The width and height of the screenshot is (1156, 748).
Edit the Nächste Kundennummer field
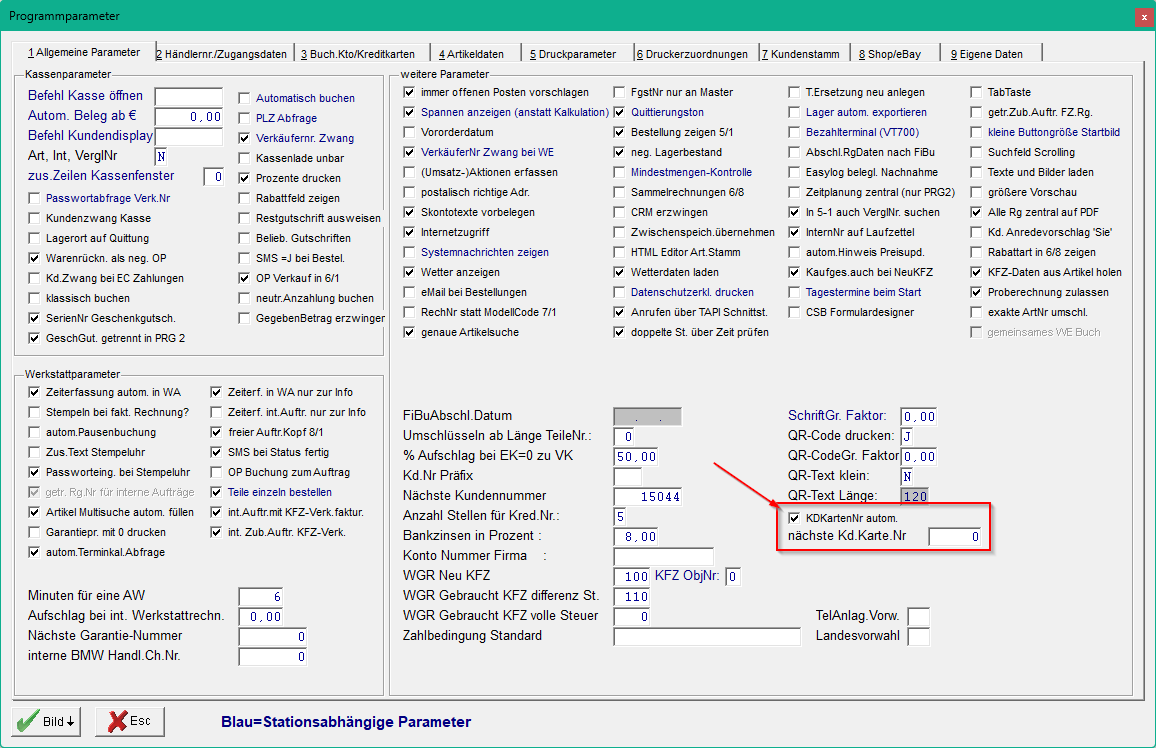point(647,496)
